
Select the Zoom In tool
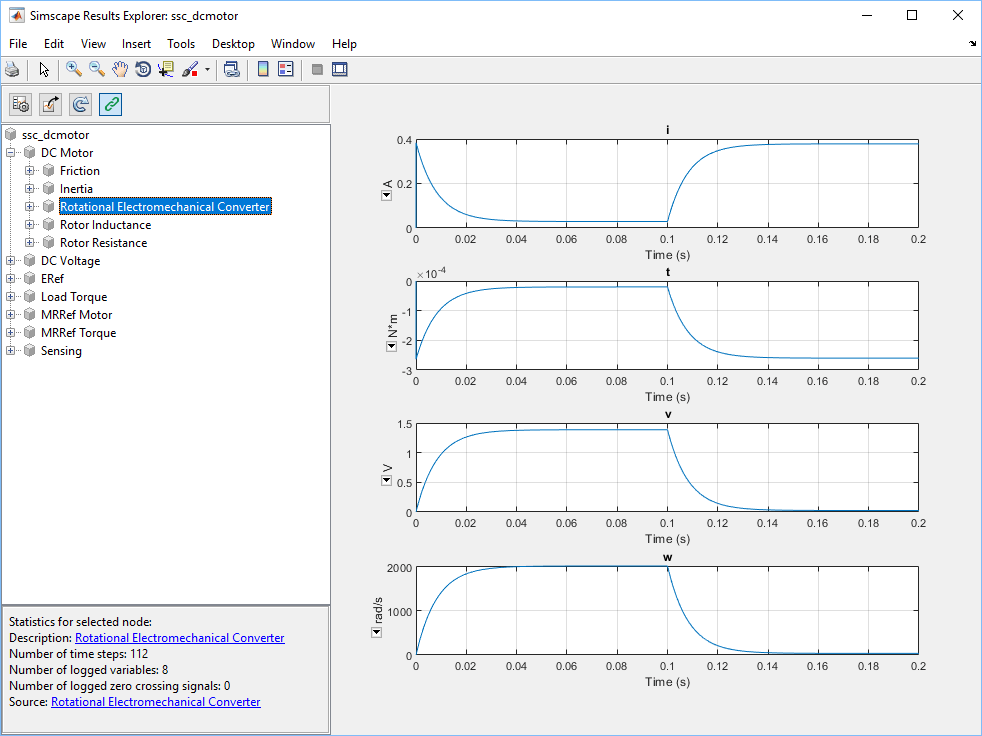click(x=73, y=69)
